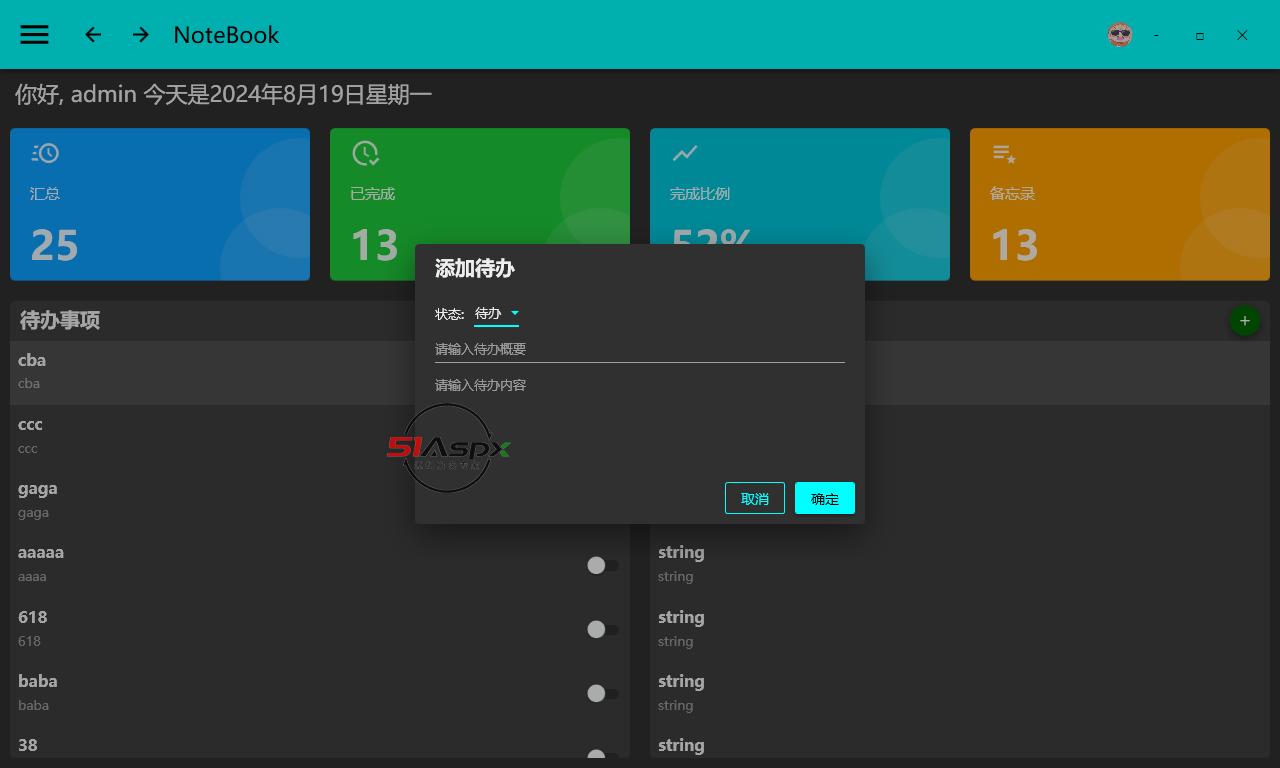Minimize the NoteBook window
The image size is (1280, 768).
coord(1157,35)
